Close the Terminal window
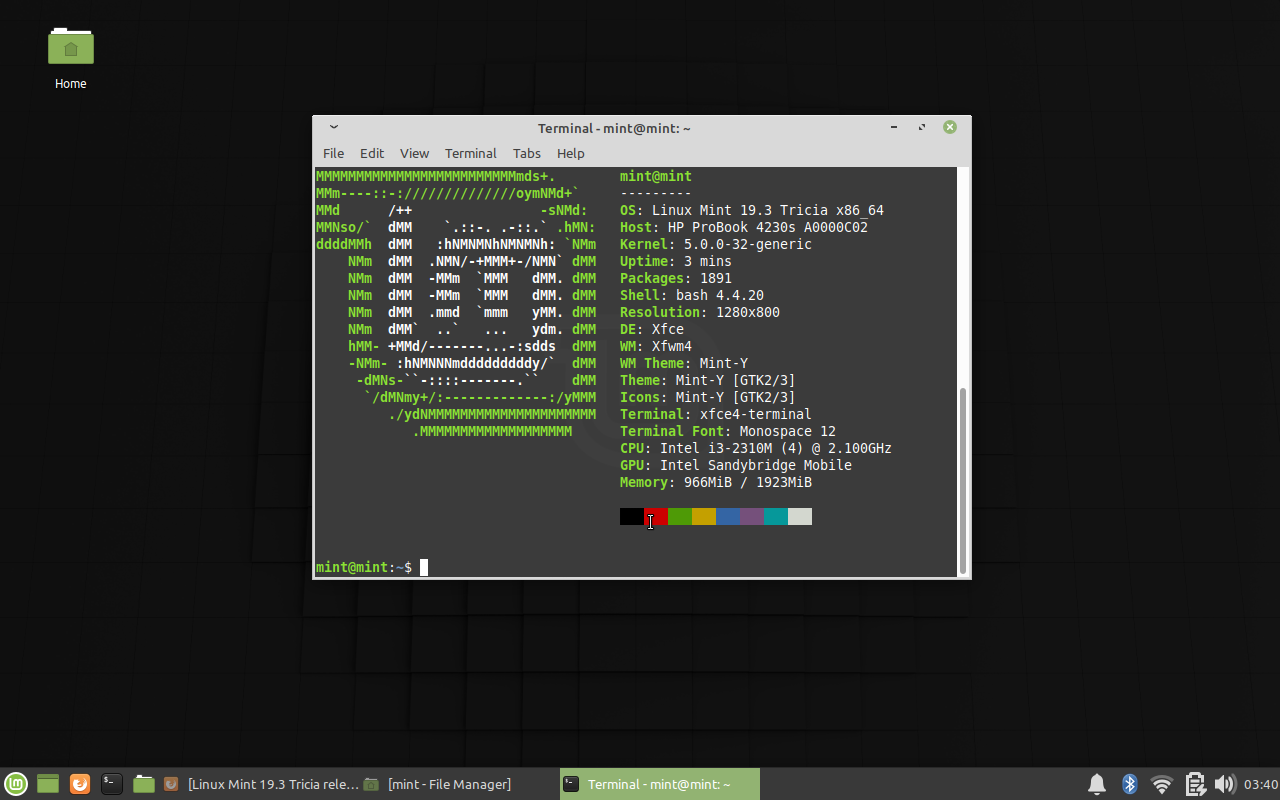This screenshot has height=800, width=1280. tap(950, 127)
